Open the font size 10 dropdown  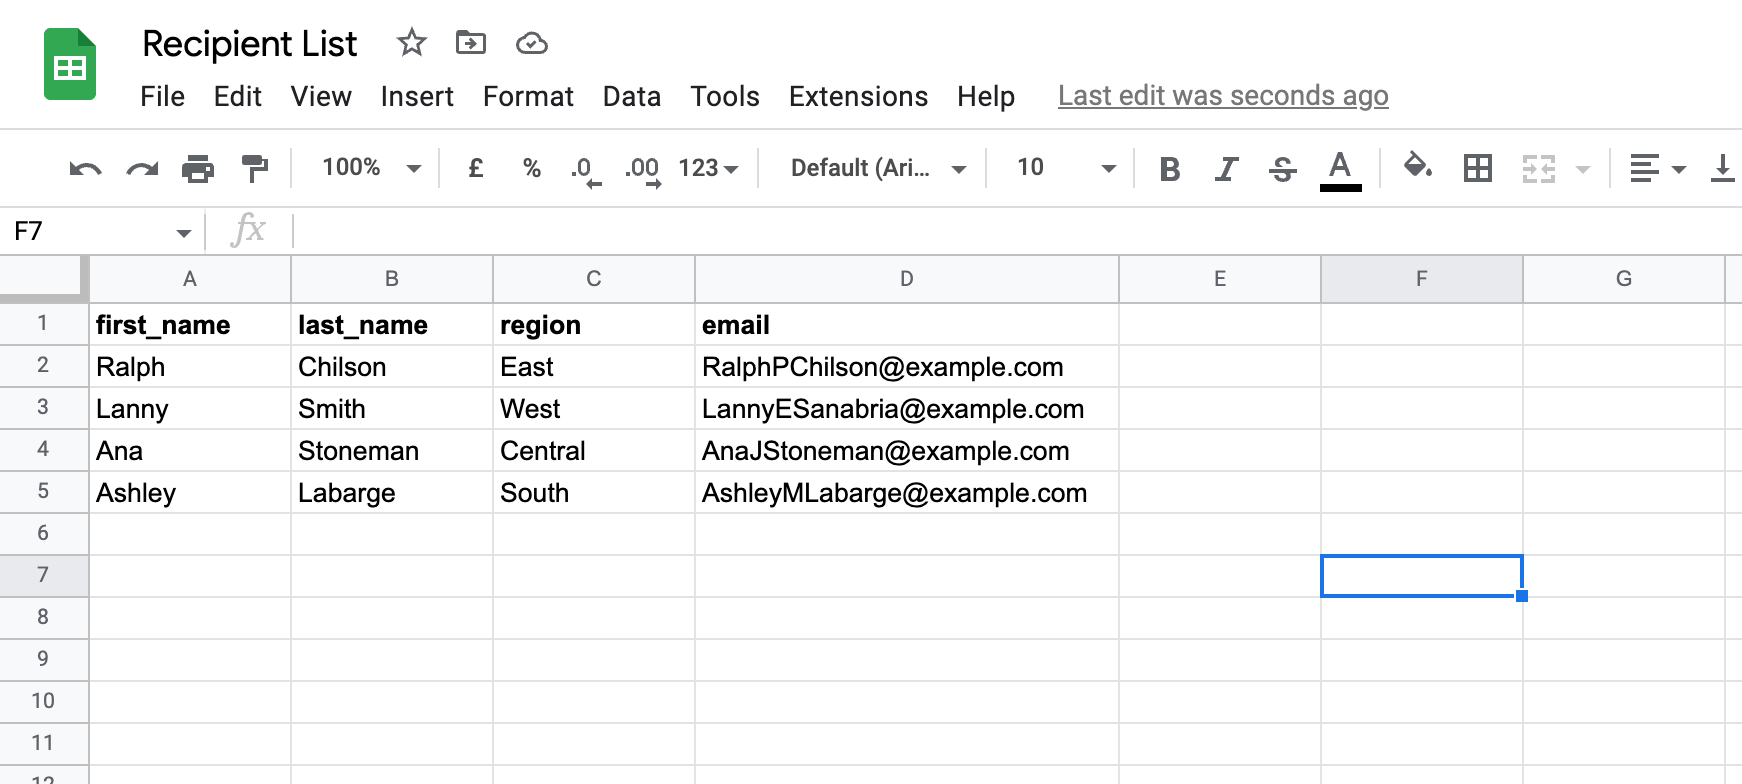coord(1065,168)
